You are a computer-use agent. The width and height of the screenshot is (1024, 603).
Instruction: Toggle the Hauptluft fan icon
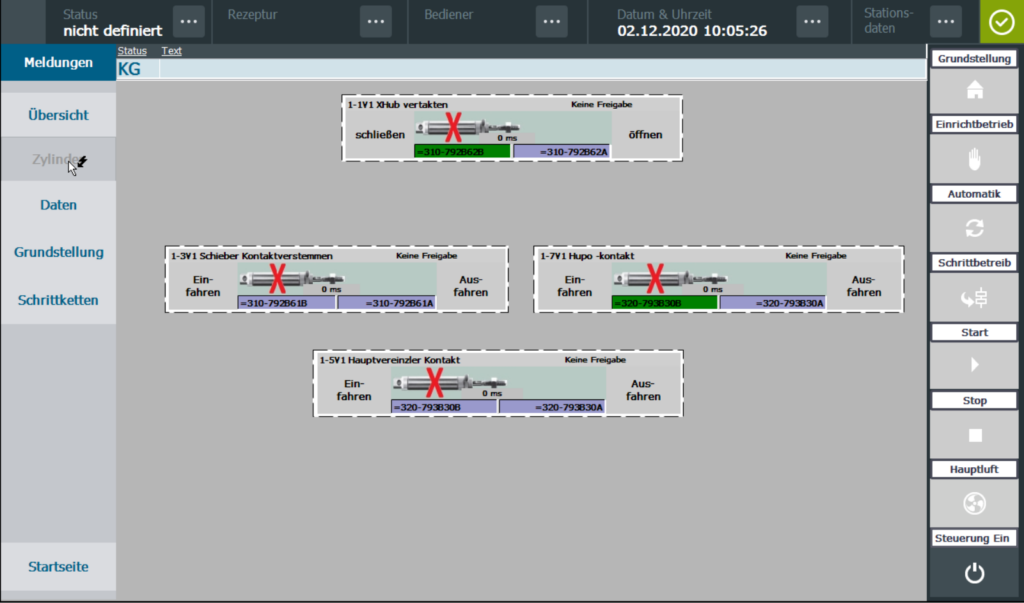pyautogui.click(x=974, y=503)
